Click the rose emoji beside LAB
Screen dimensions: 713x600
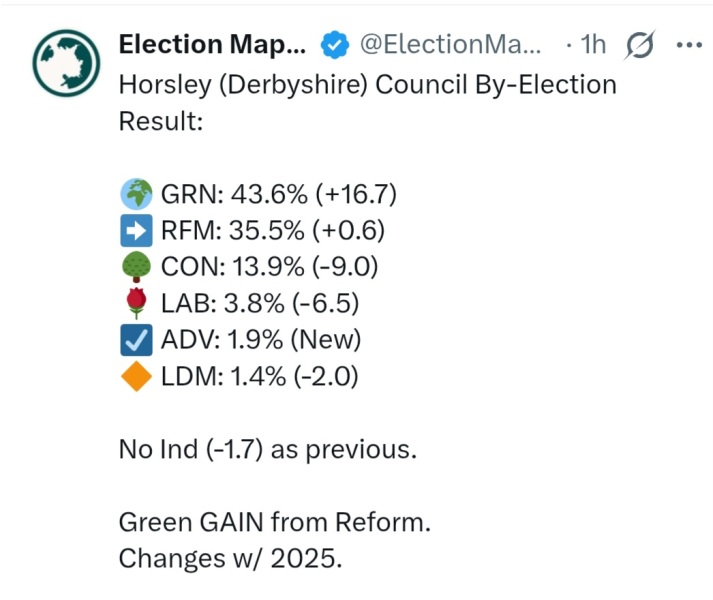coord(136,304)
